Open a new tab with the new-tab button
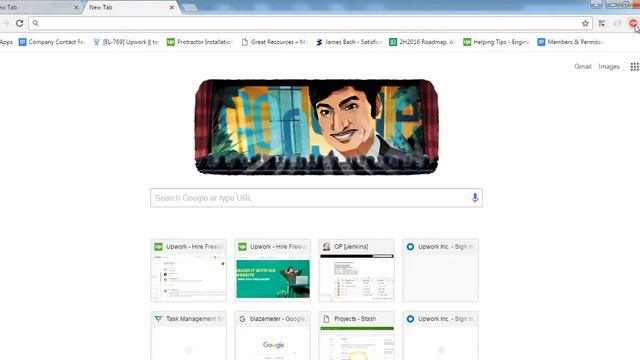This screenshot has width=640, height=360. (x=189, y=8)
